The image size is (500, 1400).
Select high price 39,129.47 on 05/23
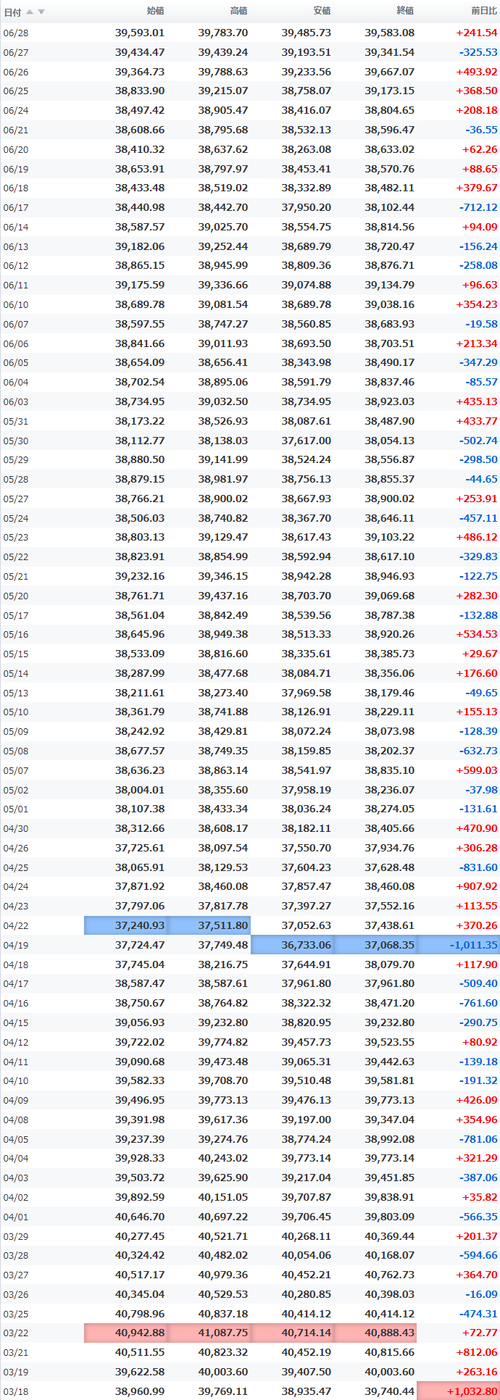tap(223, 536)
